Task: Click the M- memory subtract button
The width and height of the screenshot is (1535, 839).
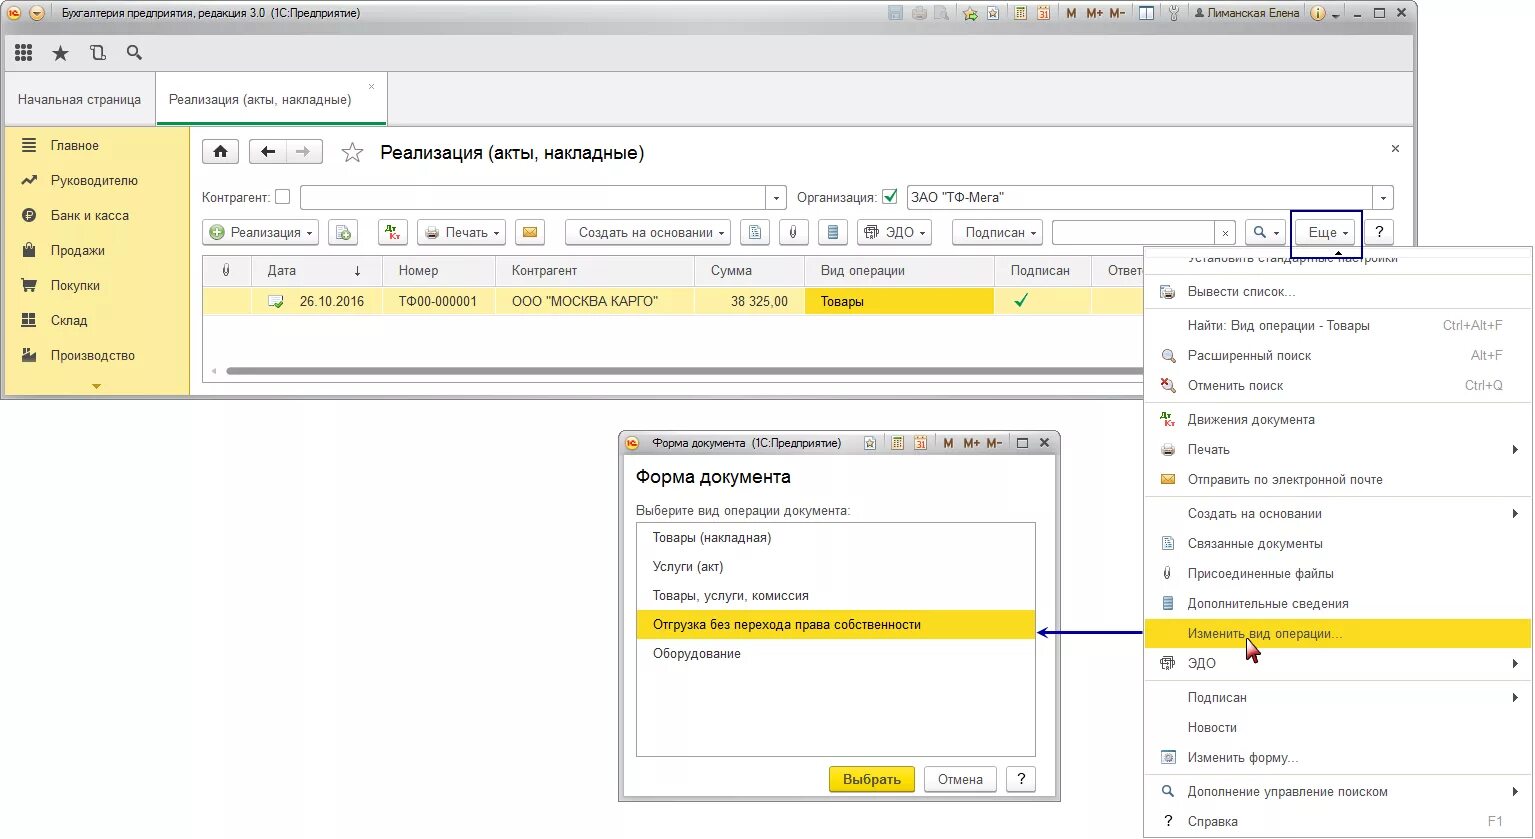Action: tap(1117, 13)
